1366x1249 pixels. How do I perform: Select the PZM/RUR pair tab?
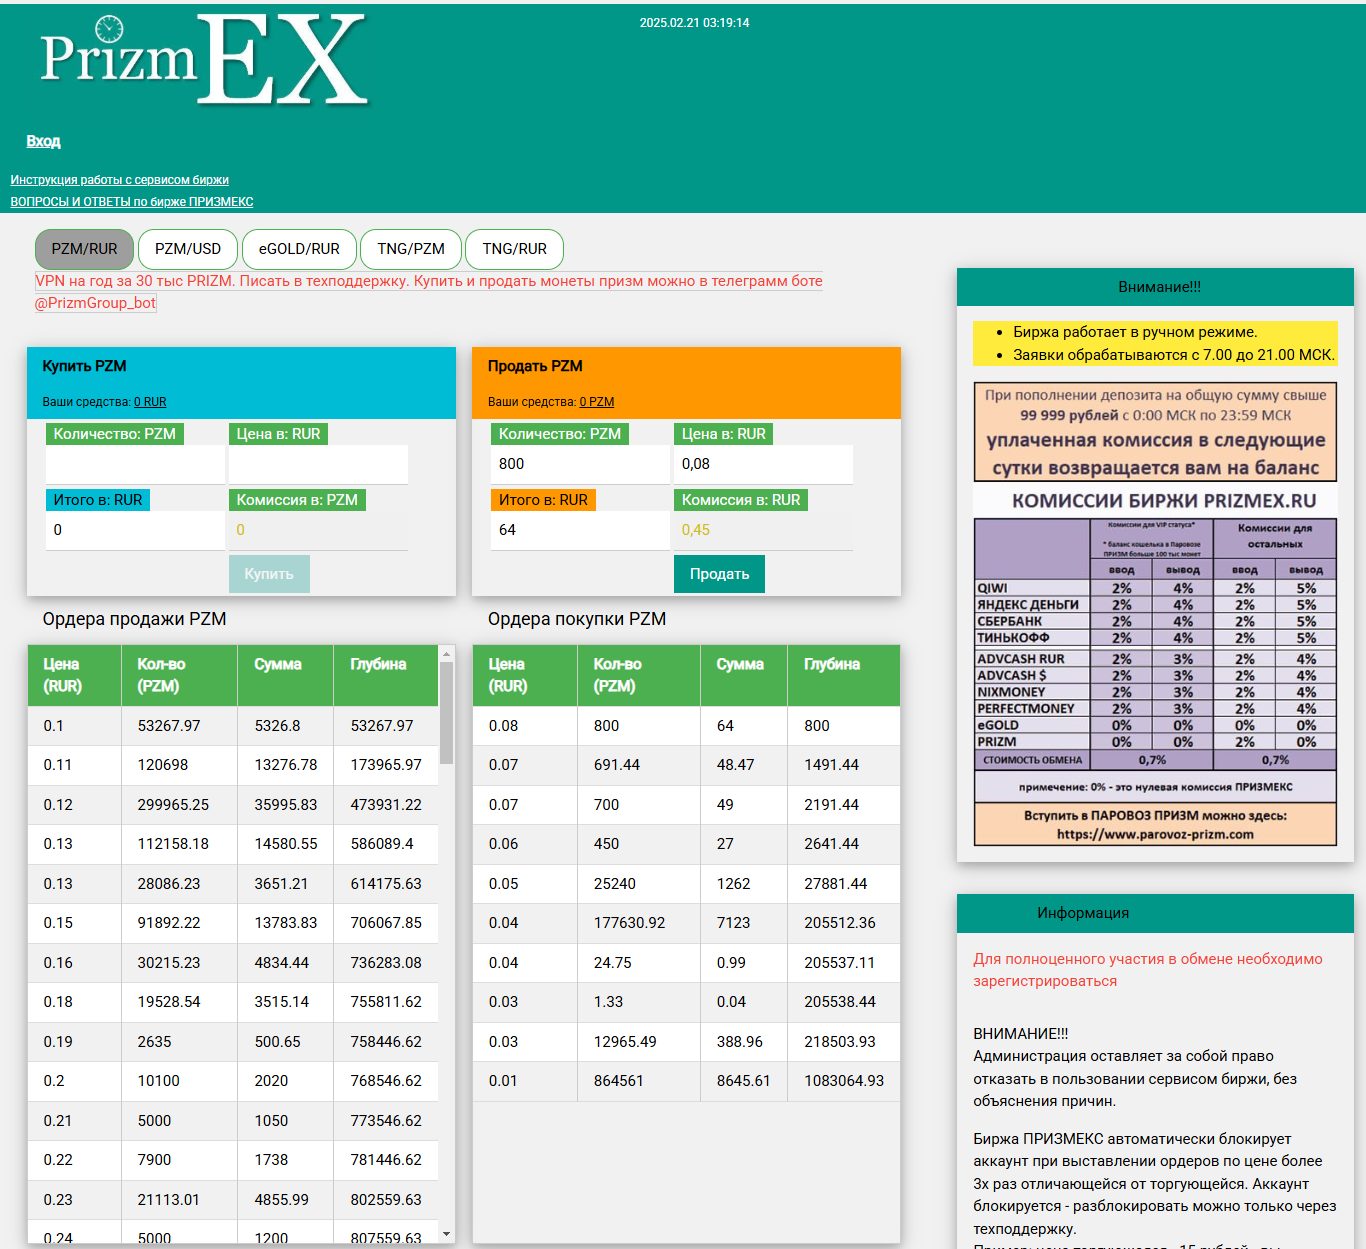click(x=85, y=249)
